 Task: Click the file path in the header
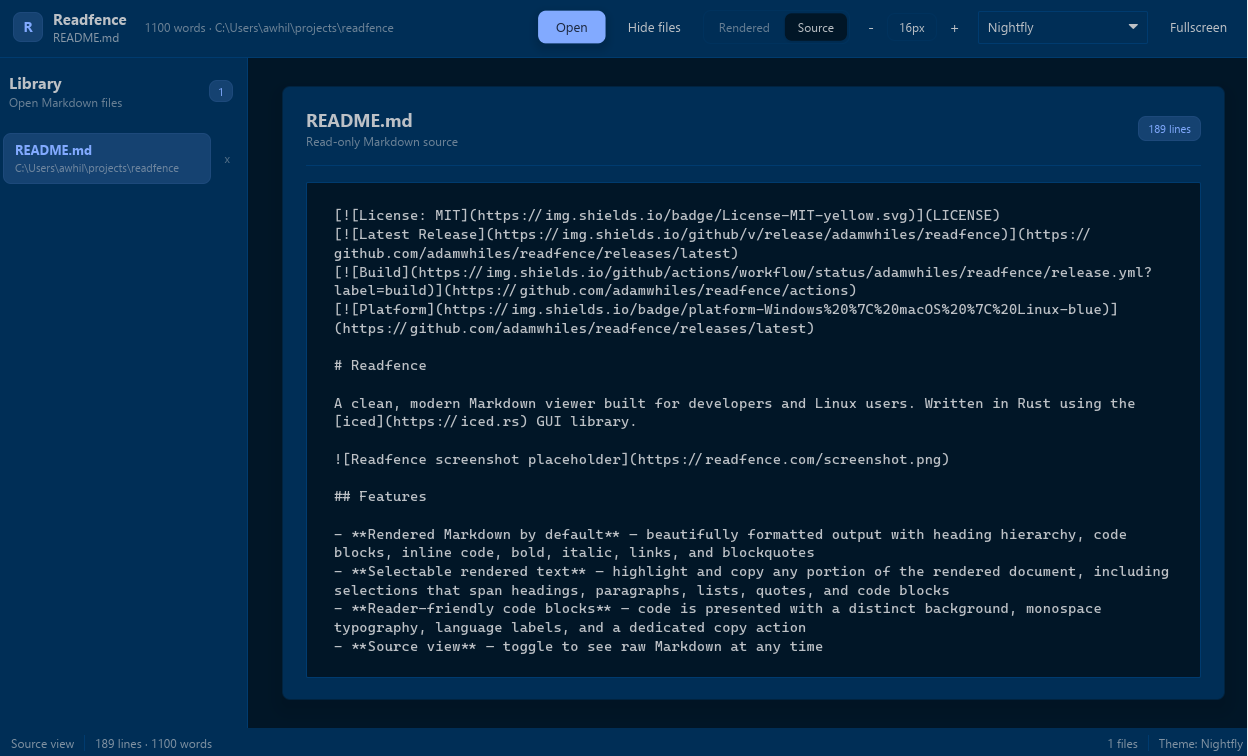click(304, 28)
